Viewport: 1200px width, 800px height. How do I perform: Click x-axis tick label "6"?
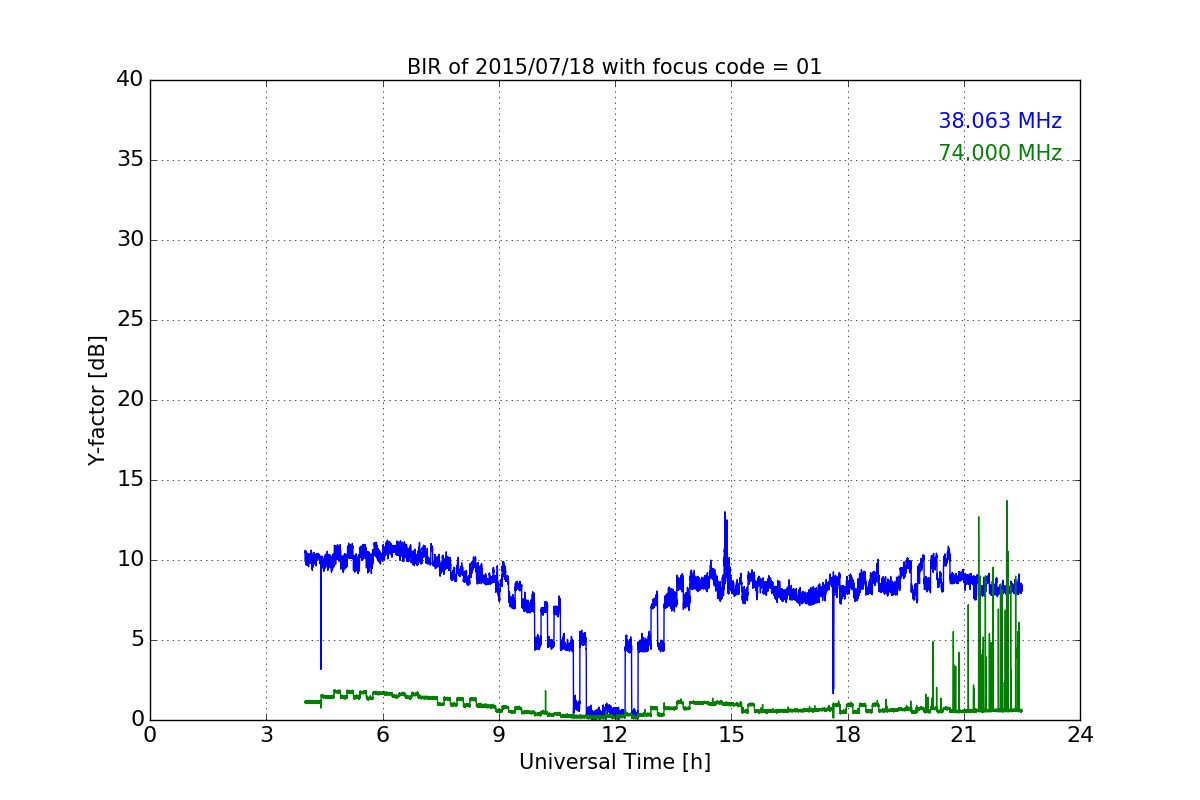click(x=382, y=735)
